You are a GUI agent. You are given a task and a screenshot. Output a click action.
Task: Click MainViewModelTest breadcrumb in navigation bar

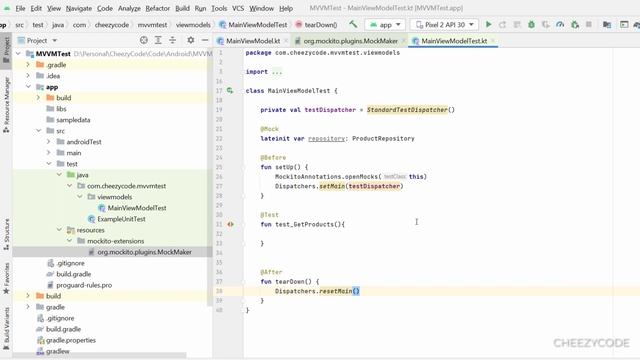coord(254,25)
